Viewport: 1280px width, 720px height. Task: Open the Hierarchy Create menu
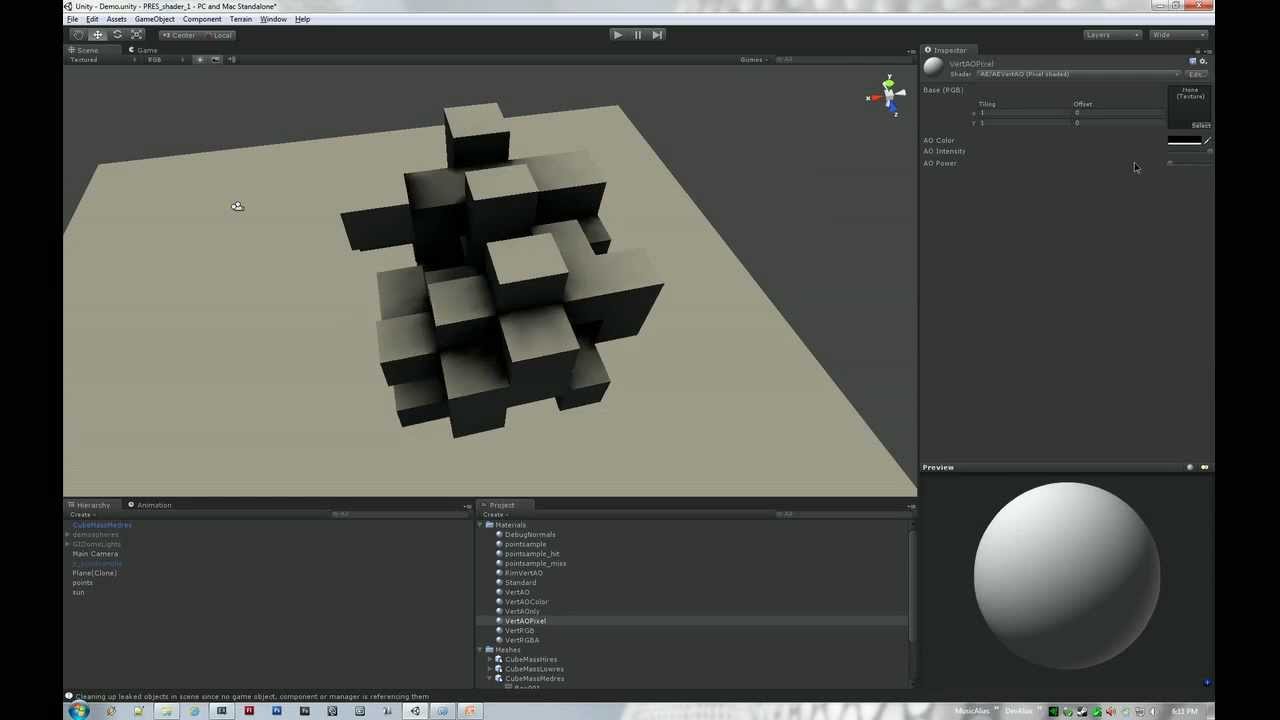pyautogui.click(x=82, y=515)
